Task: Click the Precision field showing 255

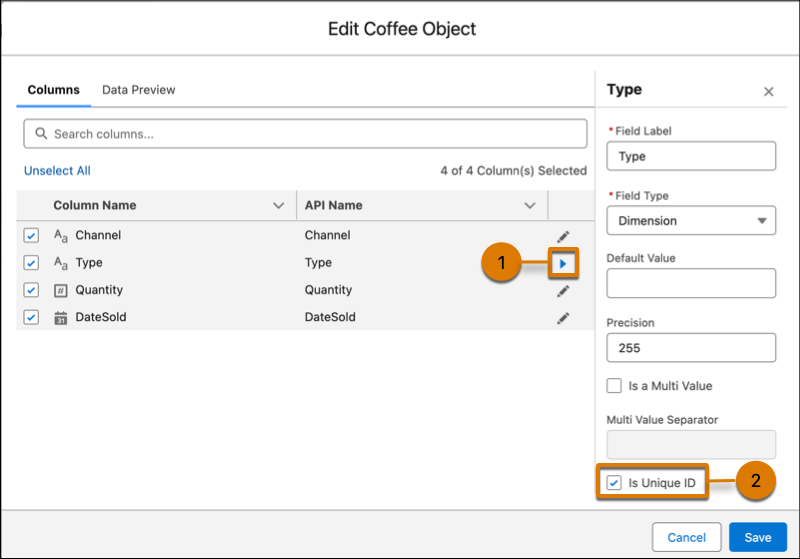Action: coord(691,348)
